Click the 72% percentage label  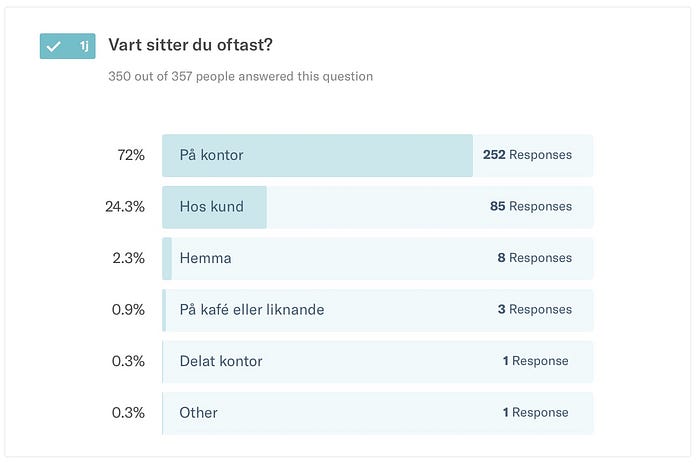tap(131, 155)
